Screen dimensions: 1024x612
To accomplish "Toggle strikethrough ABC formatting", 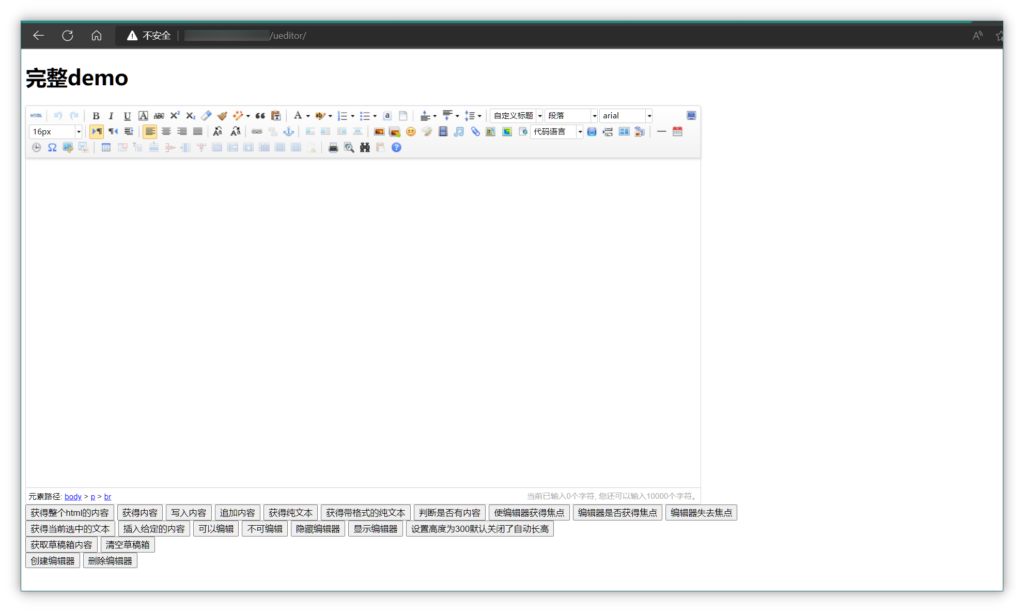I will [x=159, y=116].
